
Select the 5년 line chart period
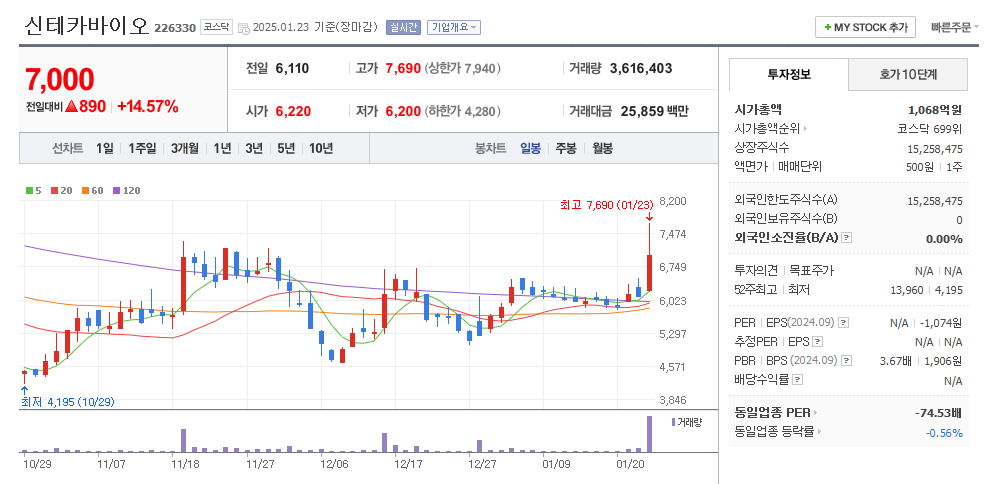click(285, 149)
